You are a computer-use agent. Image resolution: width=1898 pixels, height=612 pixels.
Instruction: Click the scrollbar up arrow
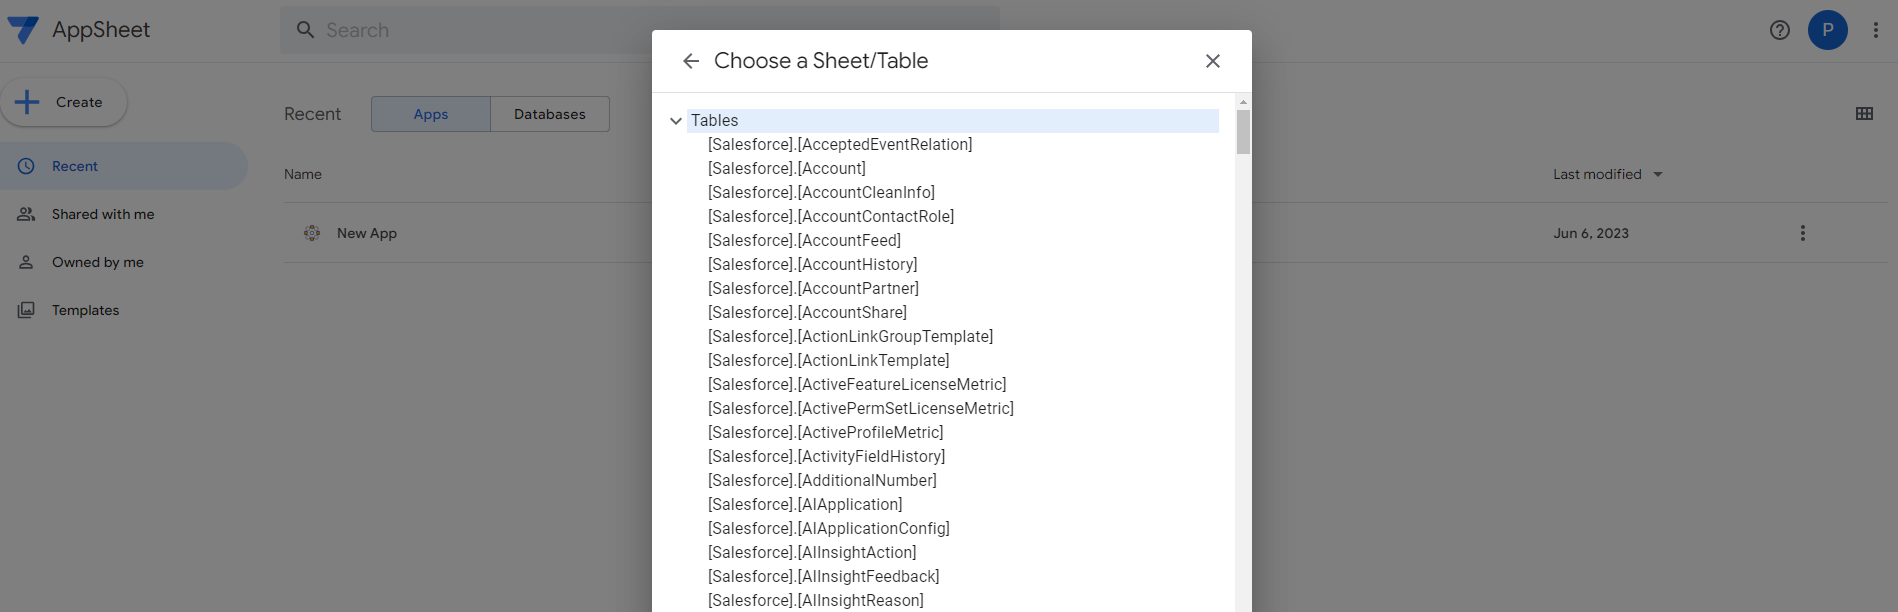point(1244,102)
